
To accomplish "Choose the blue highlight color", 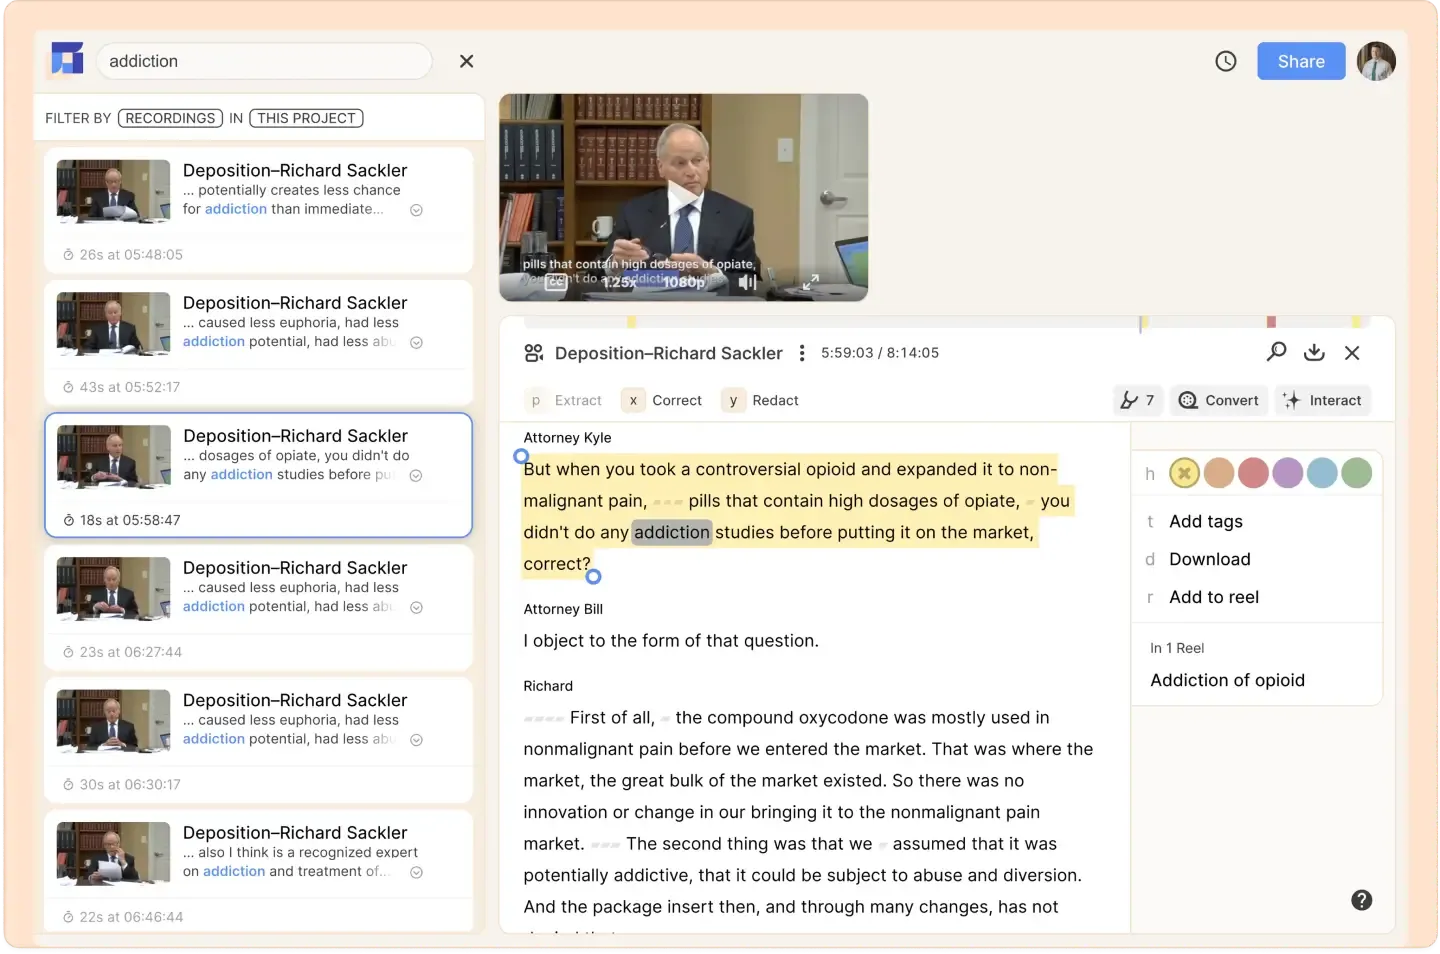I will pyautogui.click(x=1322, y=473).
